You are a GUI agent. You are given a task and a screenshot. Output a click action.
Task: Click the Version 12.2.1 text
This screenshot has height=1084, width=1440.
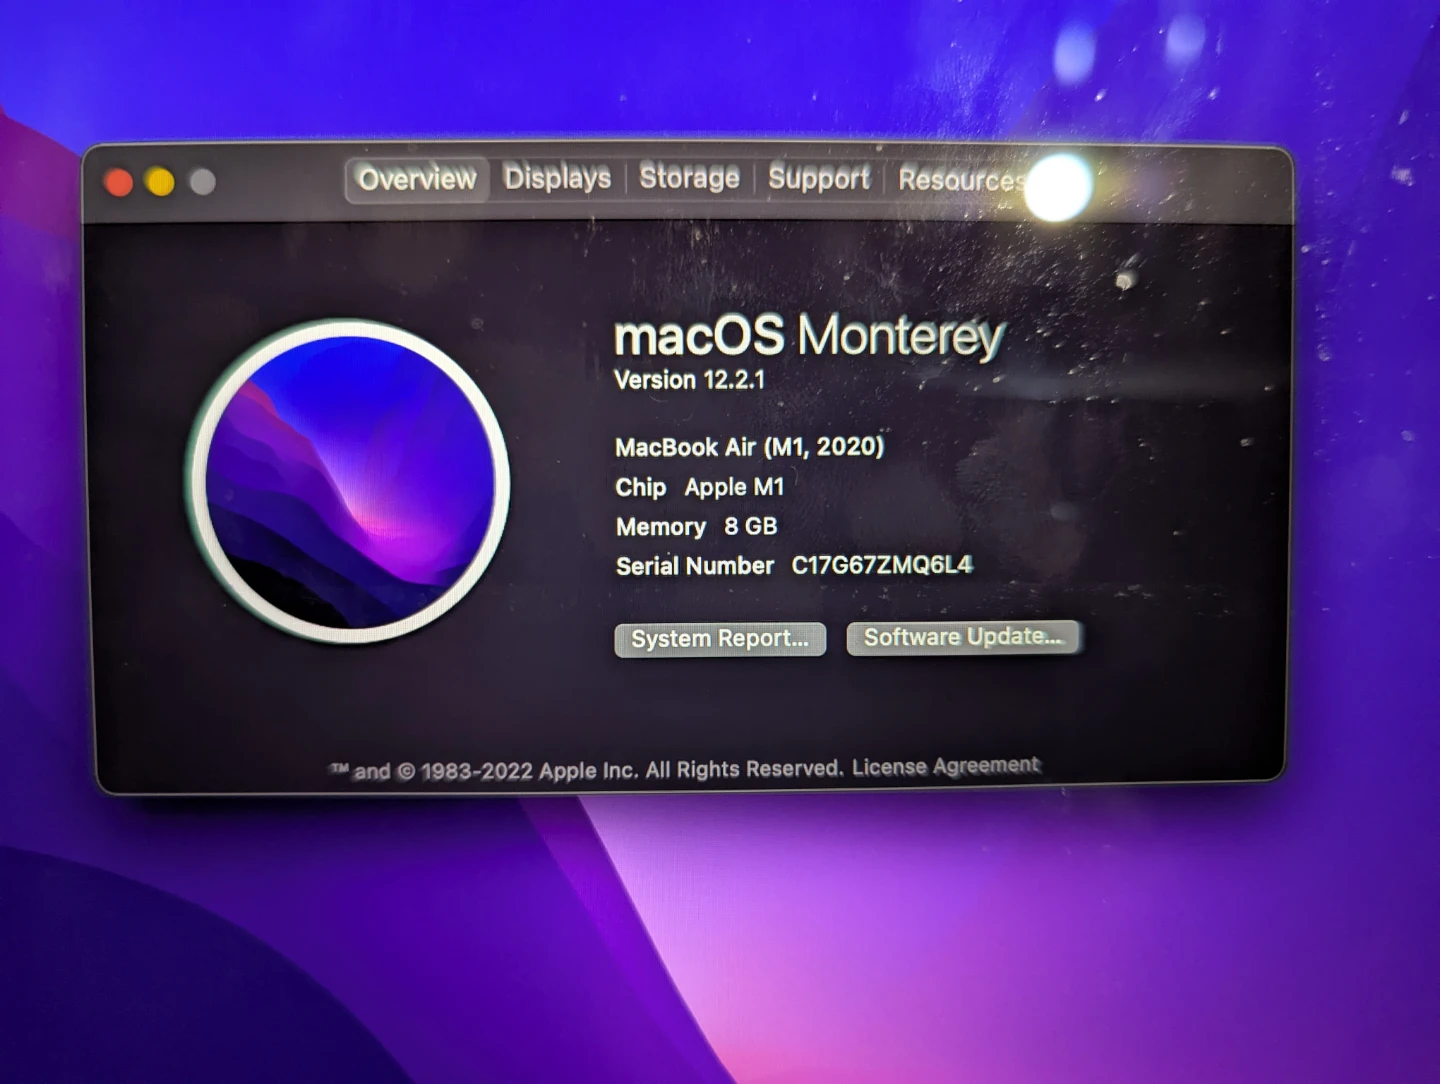pos(689,380)
